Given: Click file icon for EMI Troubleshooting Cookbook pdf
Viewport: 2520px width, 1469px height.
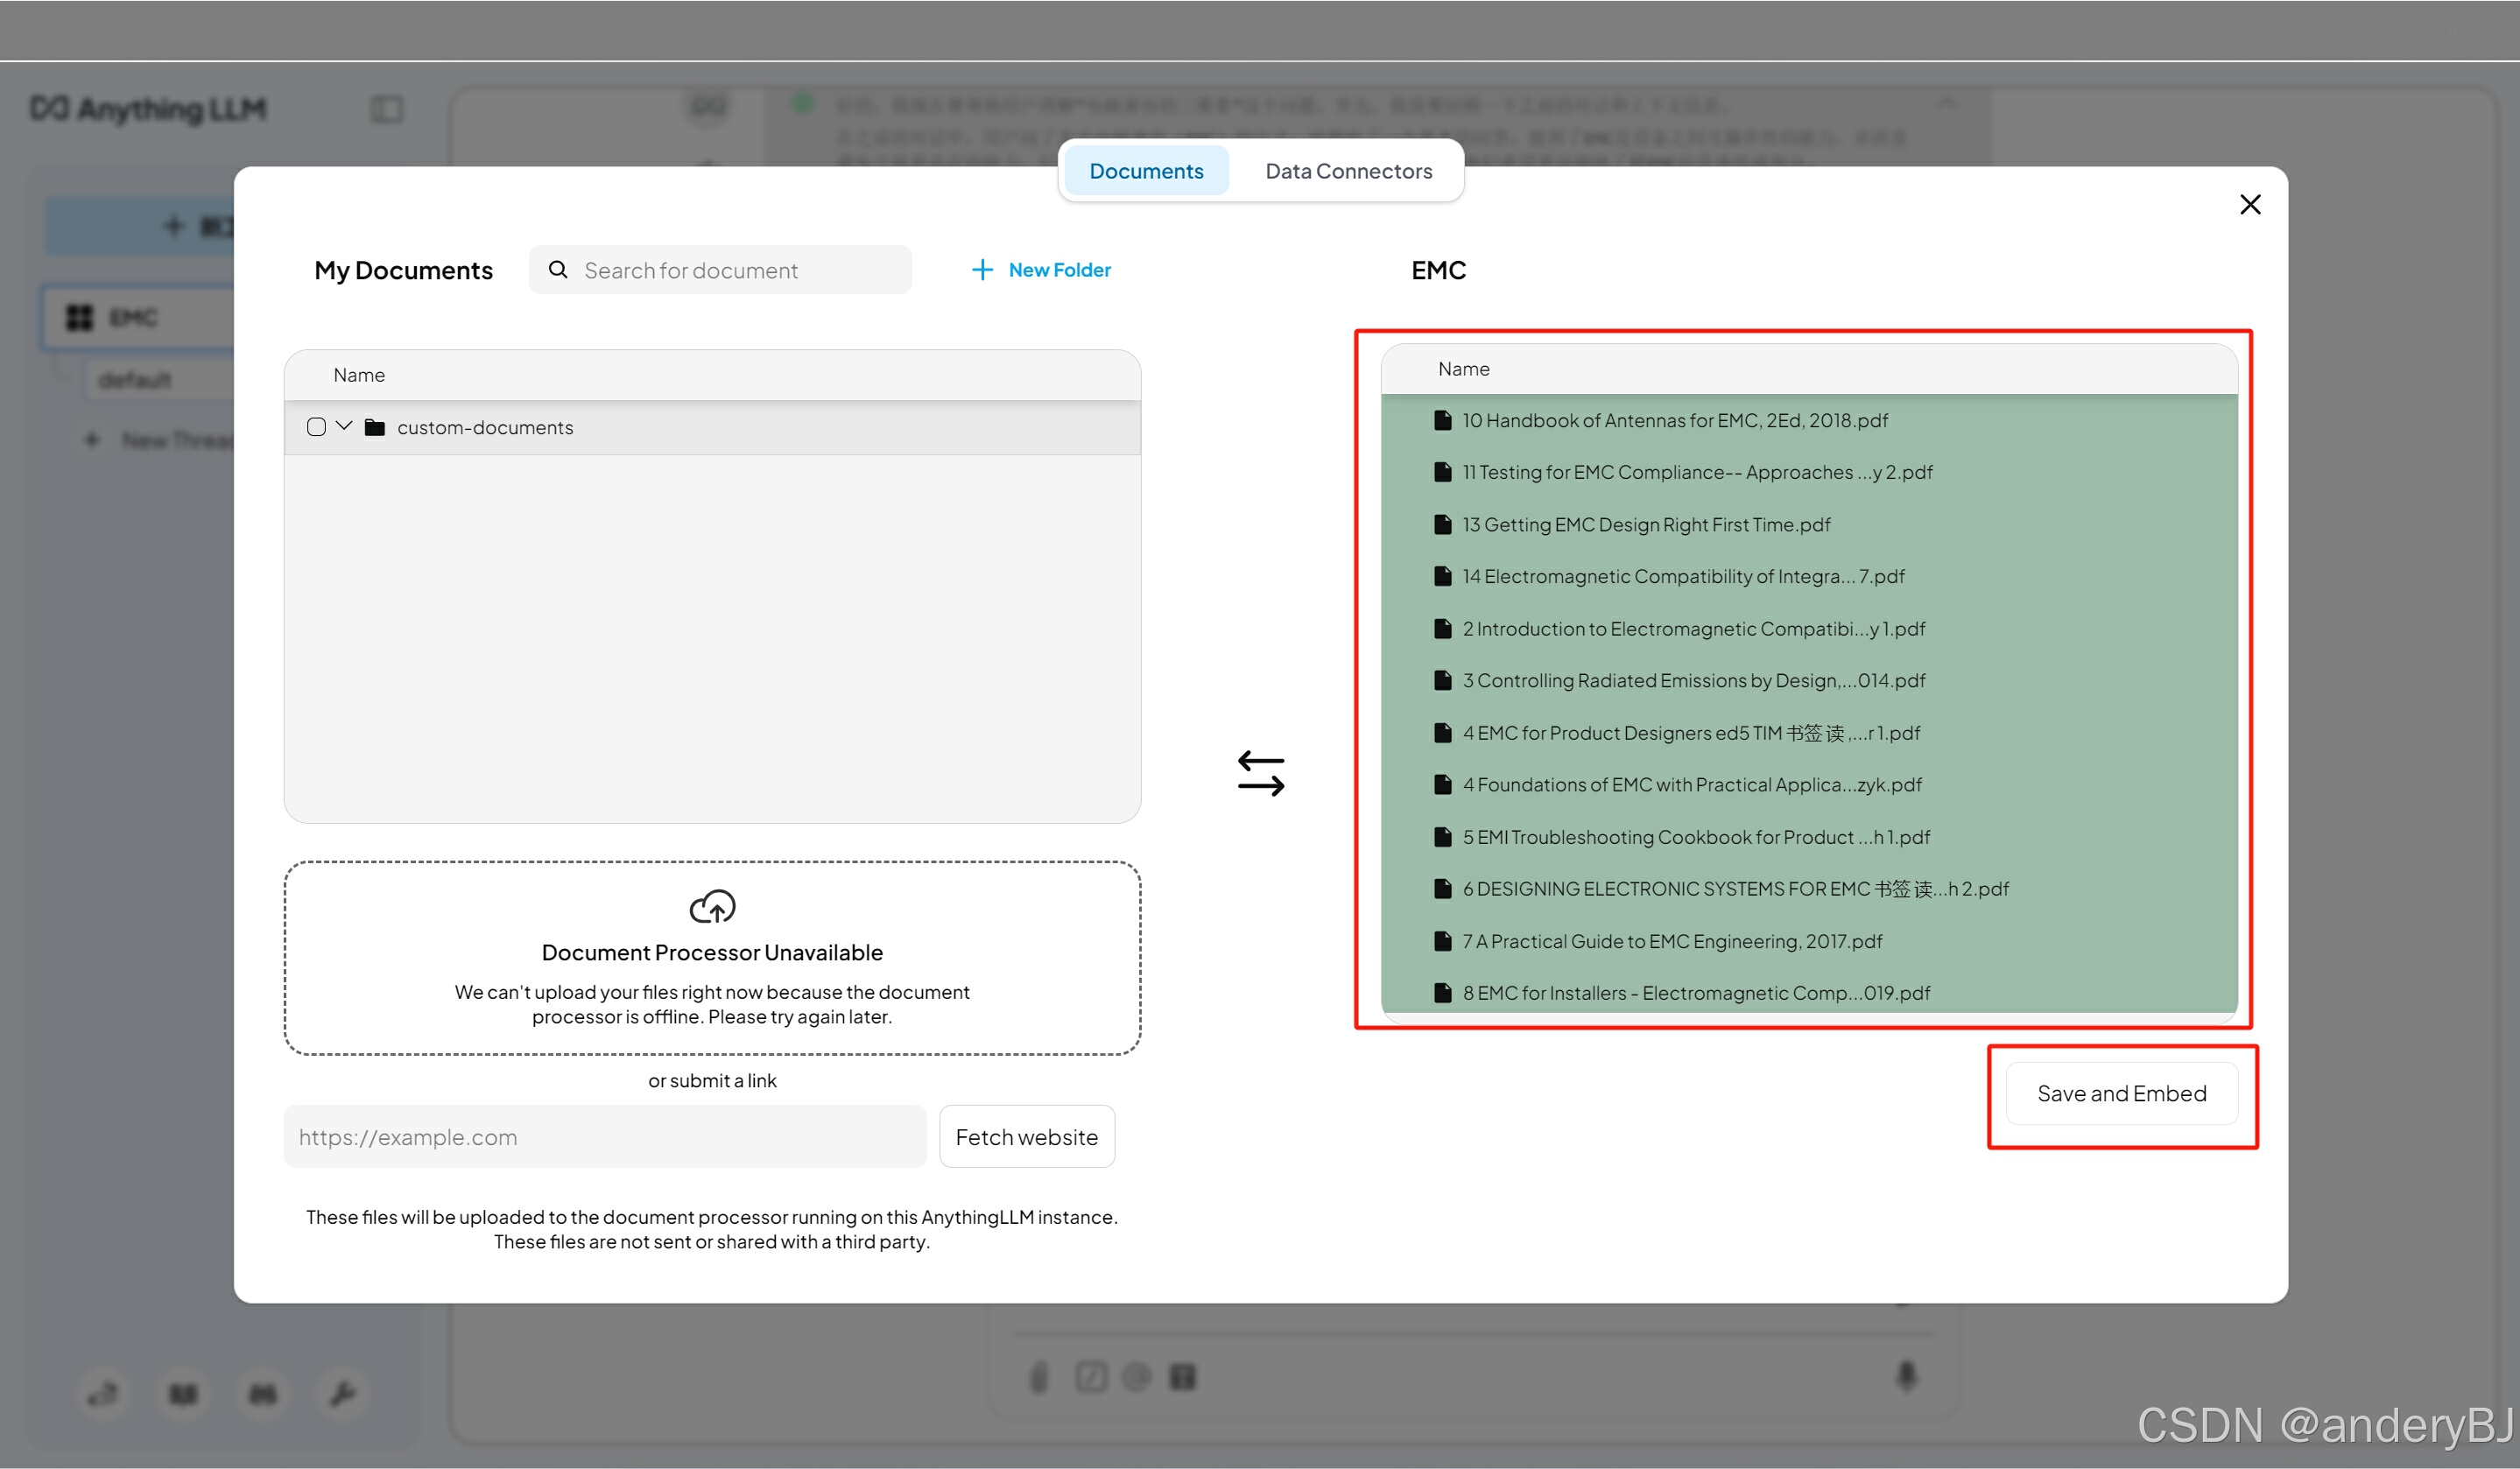Looking at the screenshot, I should pos(1442,837).
